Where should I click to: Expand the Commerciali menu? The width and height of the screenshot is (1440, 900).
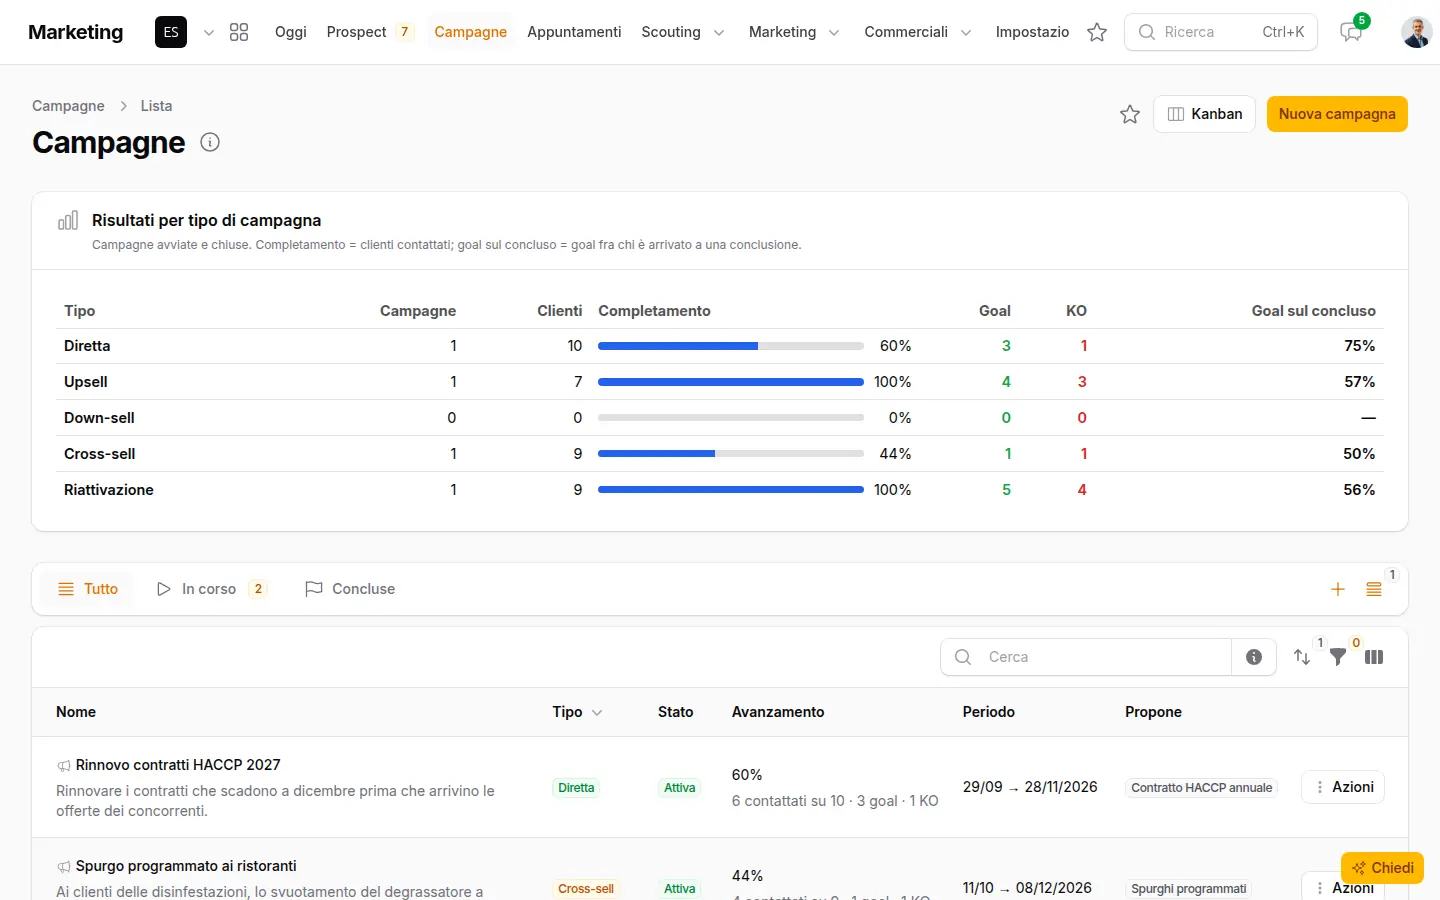[x=918, y=32]
